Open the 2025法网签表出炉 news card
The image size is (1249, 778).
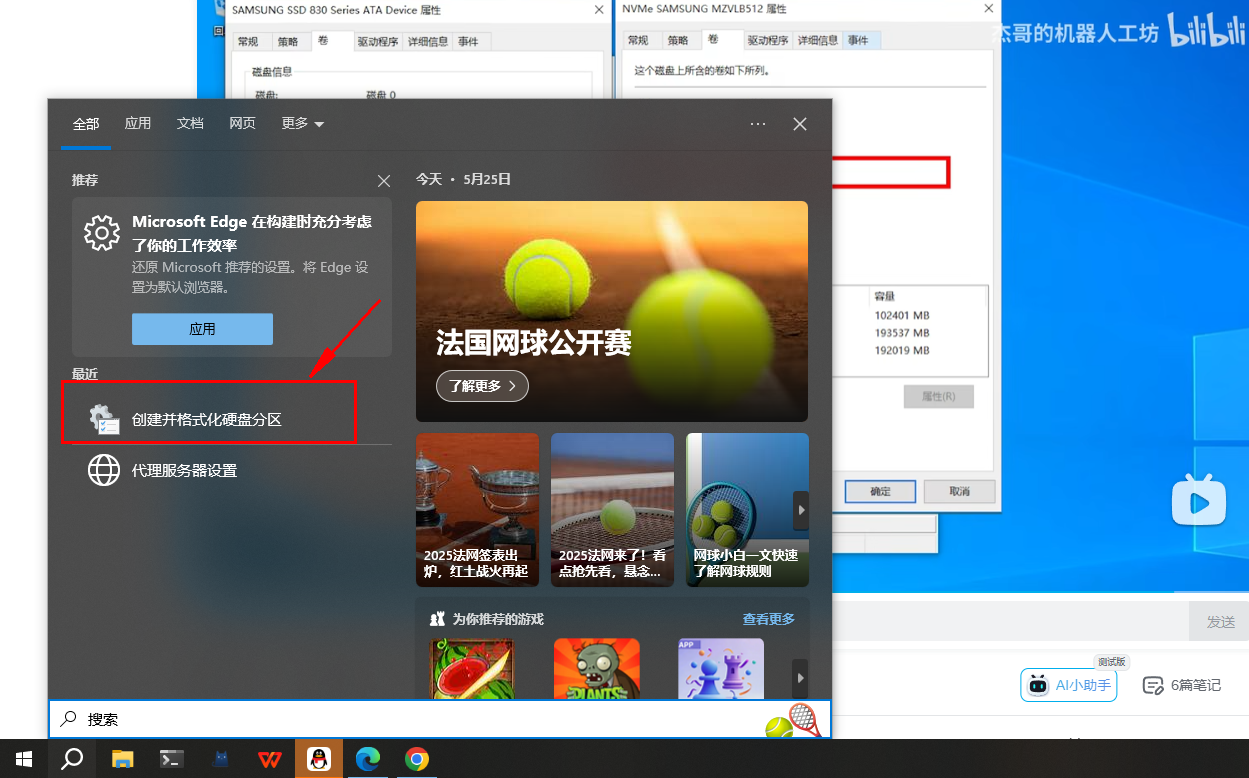(x=477, y=509)
